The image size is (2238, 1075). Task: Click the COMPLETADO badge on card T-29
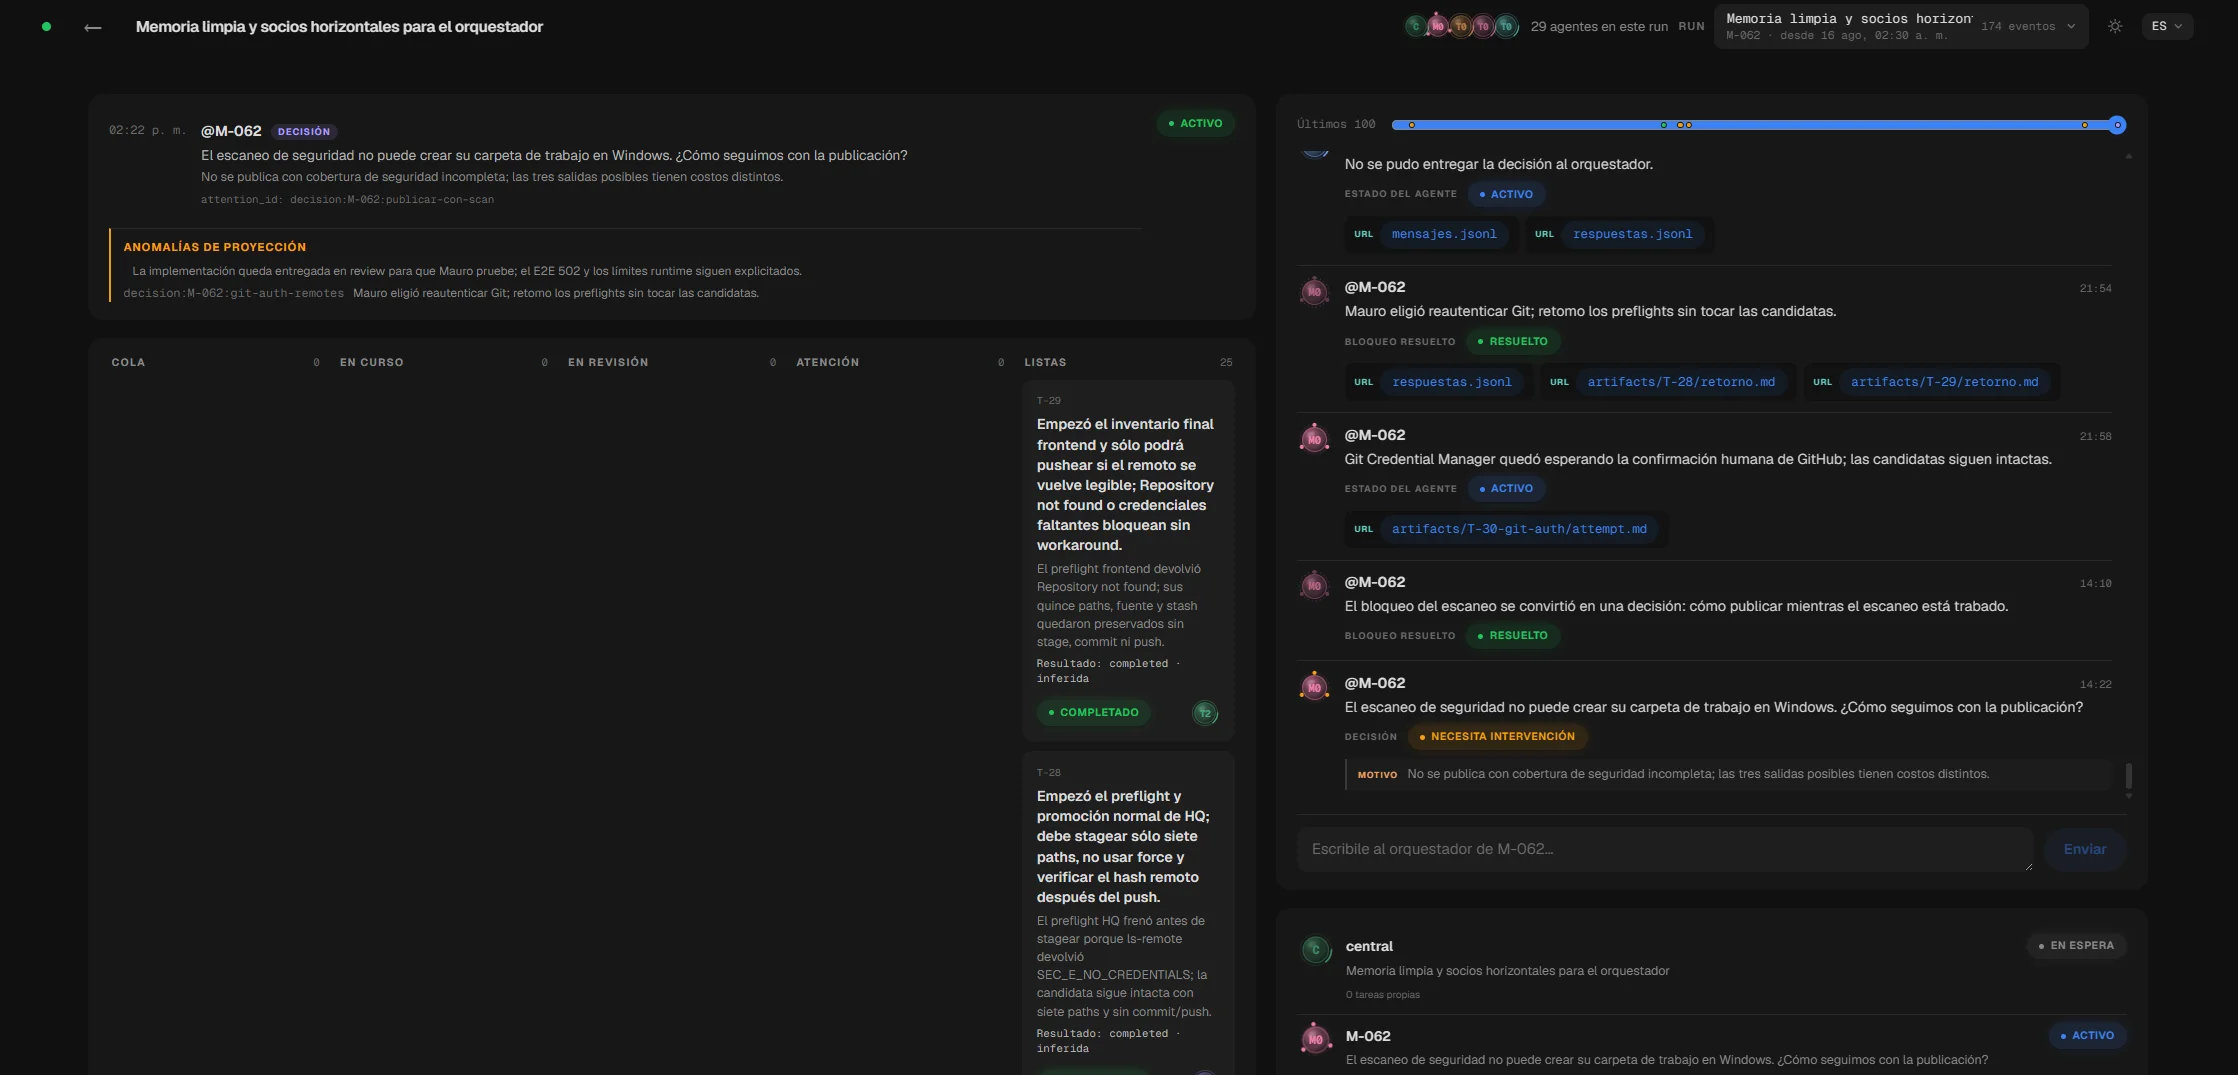pyautogui.click(x=1093, y=713)
